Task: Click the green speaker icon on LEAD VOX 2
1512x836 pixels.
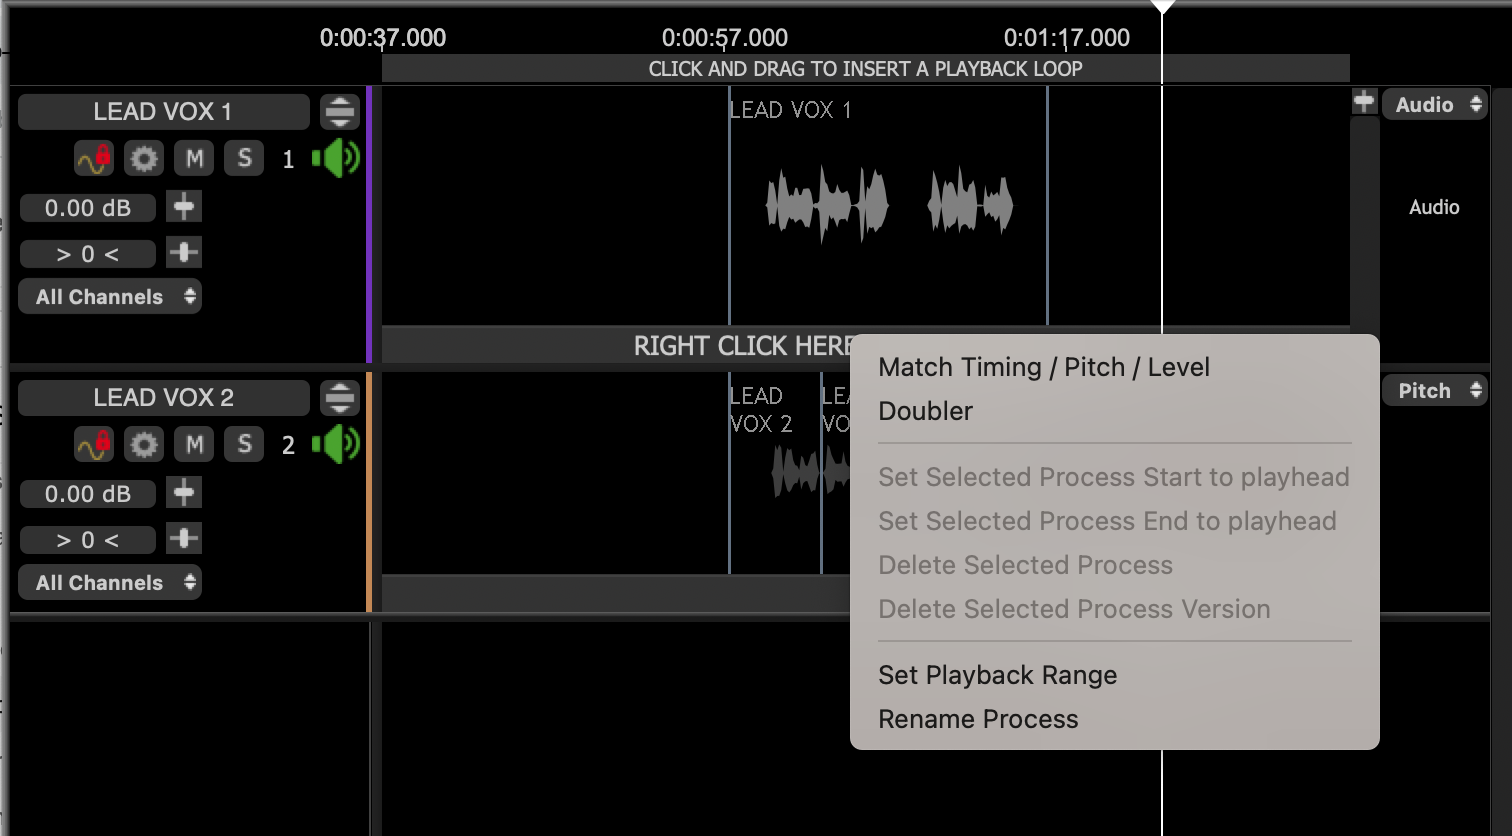Action: click(x=334, y=444)
